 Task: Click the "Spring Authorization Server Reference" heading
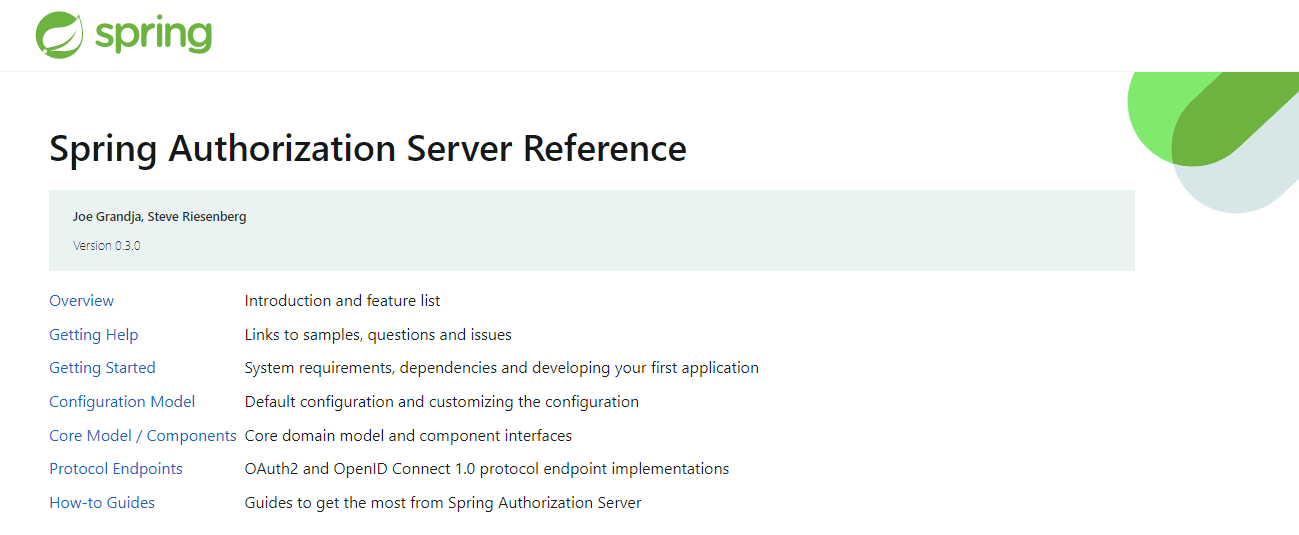click(x=368, y=149)
